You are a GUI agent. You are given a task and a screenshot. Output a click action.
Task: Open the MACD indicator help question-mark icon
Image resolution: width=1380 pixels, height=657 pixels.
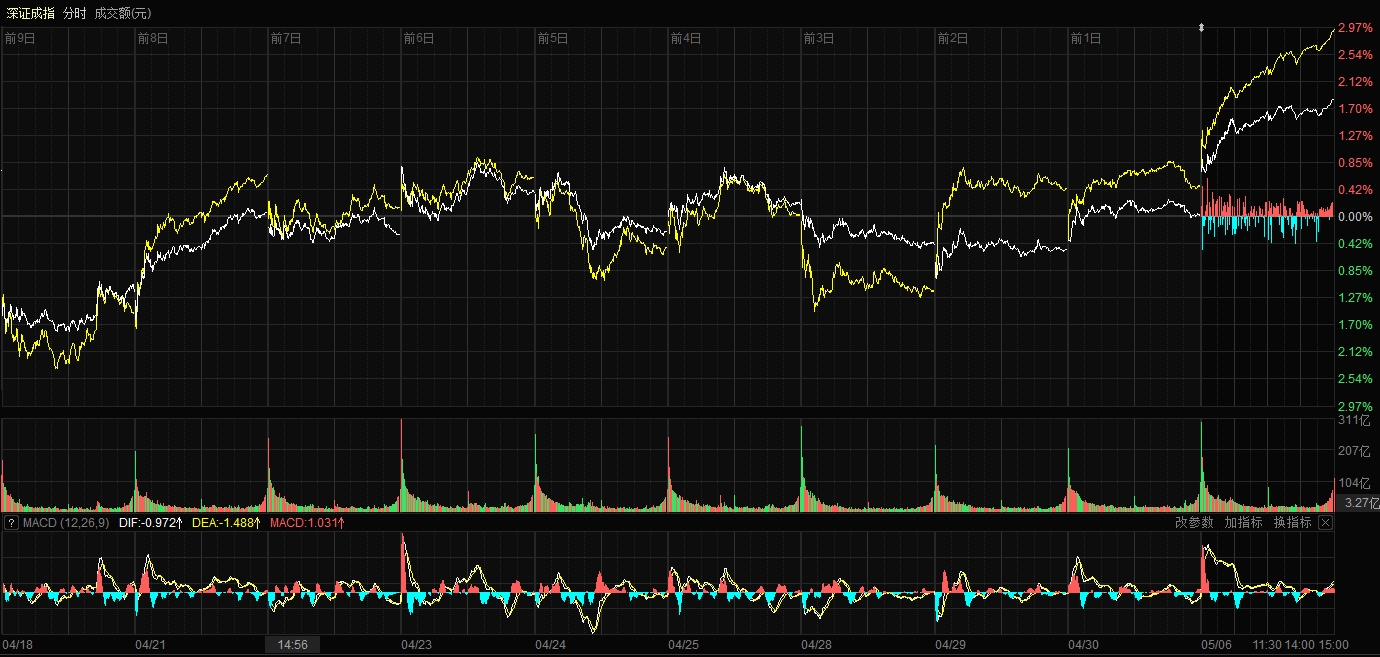pyautogui.click(x=11, y=523)
